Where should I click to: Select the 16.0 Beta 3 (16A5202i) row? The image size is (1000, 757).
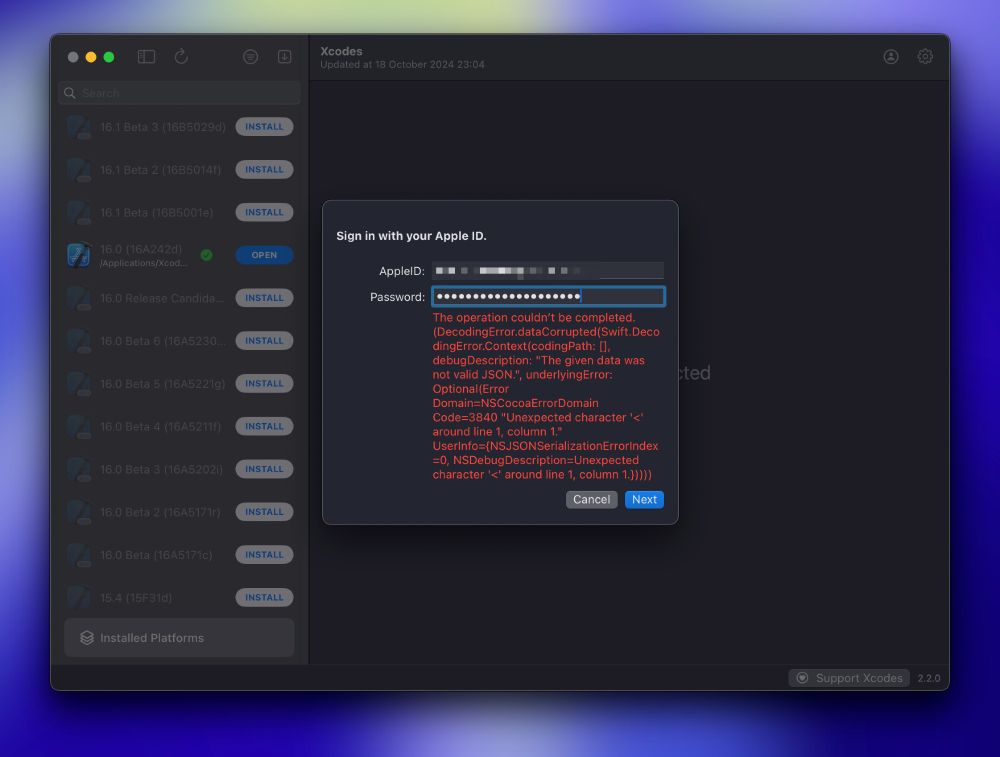pyautogui.click(x=179, y=469)
